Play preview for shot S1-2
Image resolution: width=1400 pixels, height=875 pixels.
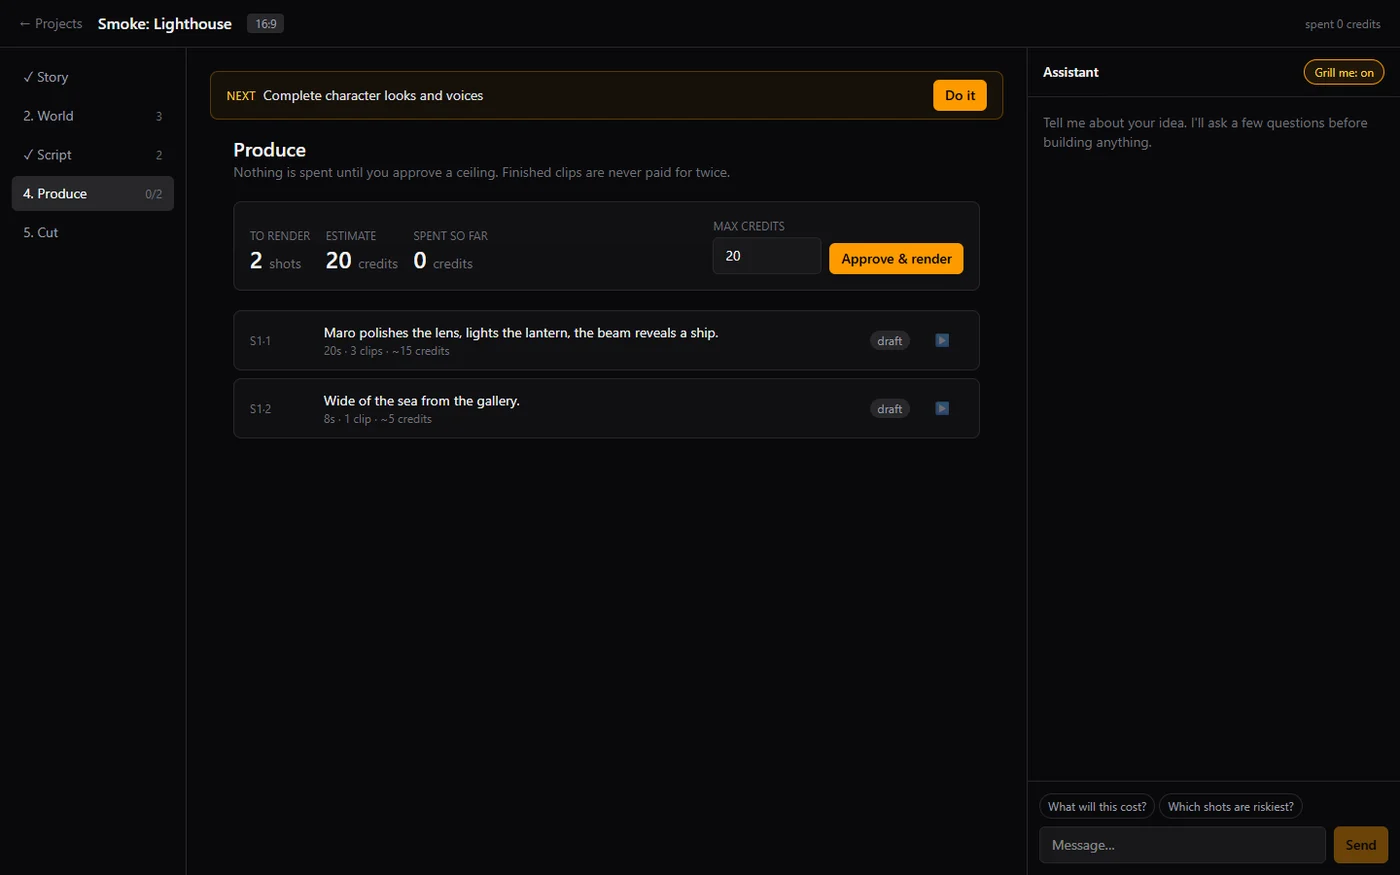coord(942,408)
